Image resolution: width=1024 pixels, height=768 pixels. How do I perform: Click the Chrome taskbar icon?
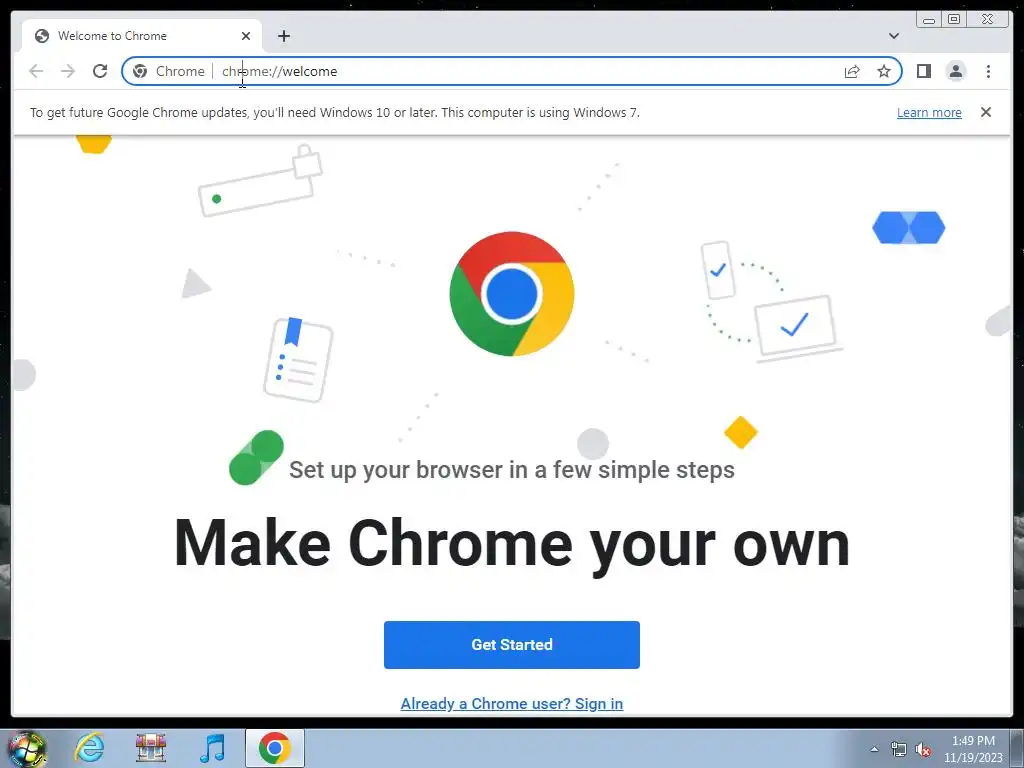pos(275,748)
